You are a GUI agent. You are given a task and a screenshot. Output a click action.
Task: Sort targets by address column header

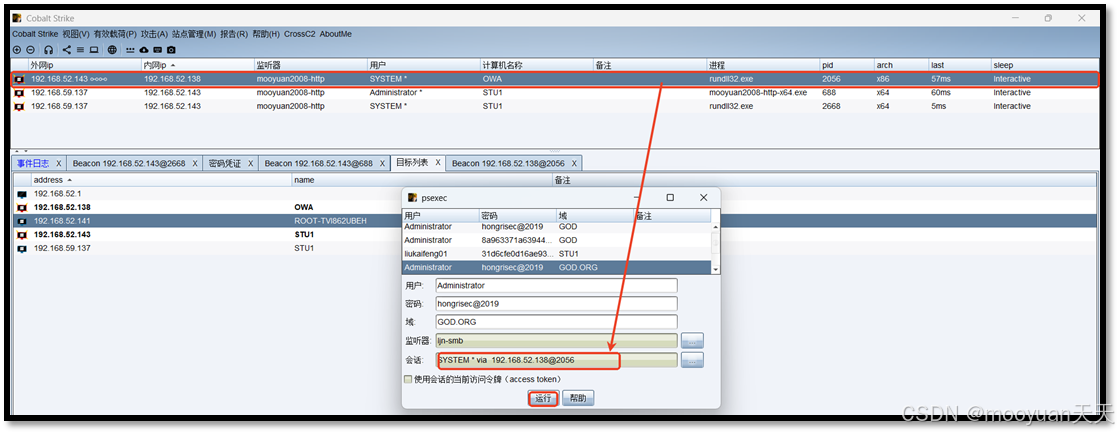point(161,180)
